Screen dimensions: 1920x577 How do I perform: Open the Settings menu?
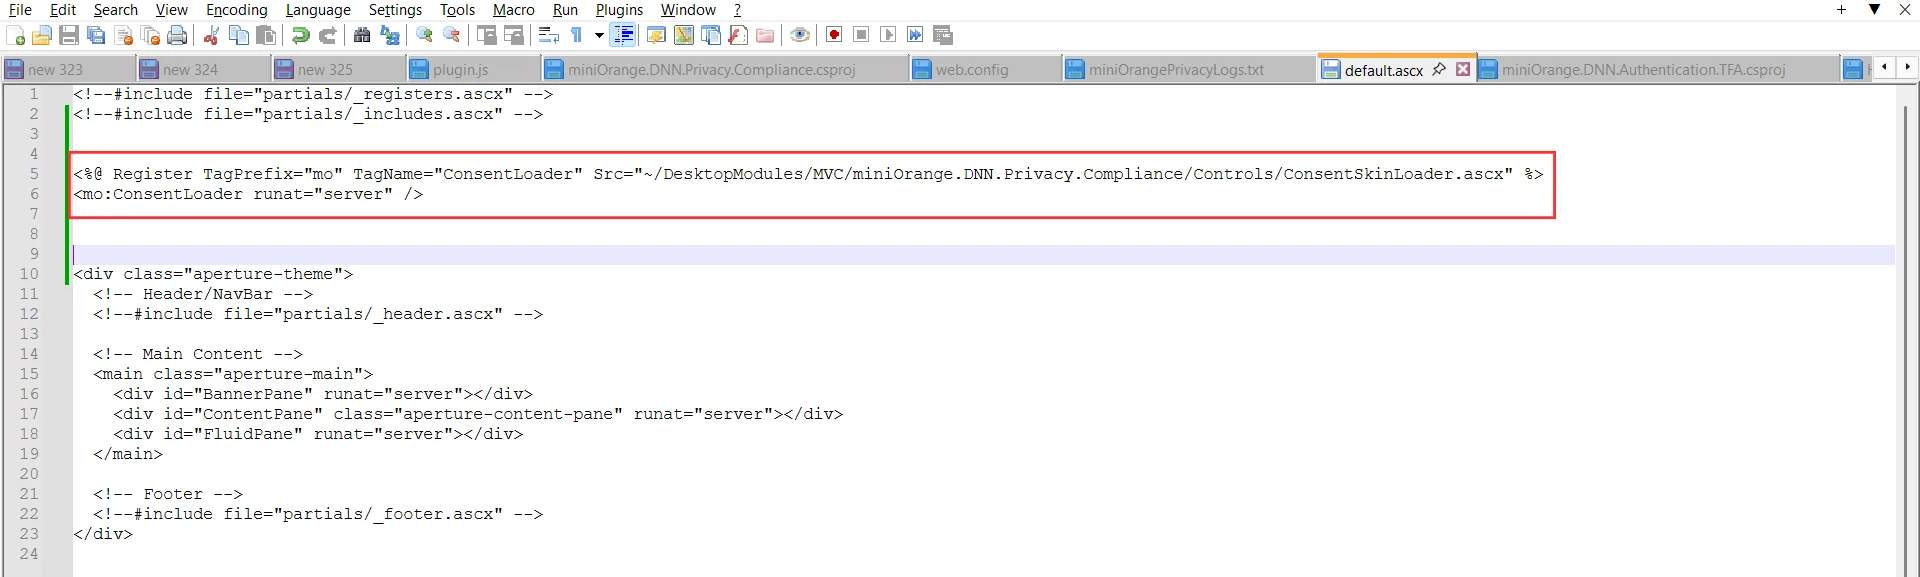tap(395, 10)
